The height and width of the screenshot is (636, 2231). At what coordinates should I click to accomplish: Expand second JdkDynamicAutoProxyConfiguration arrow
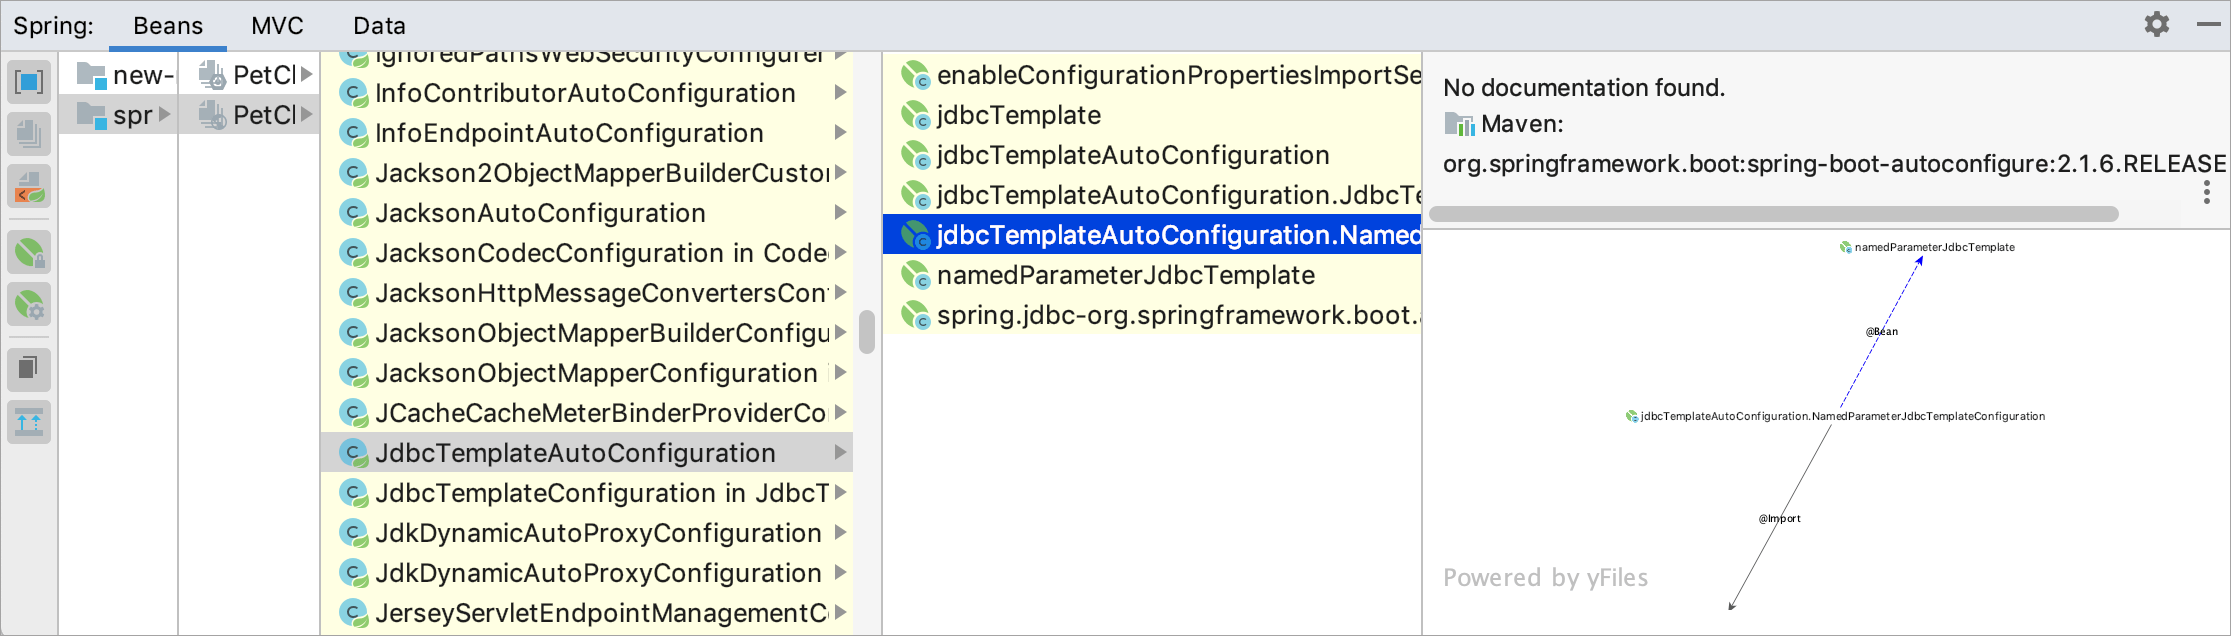tap(841, 573)
